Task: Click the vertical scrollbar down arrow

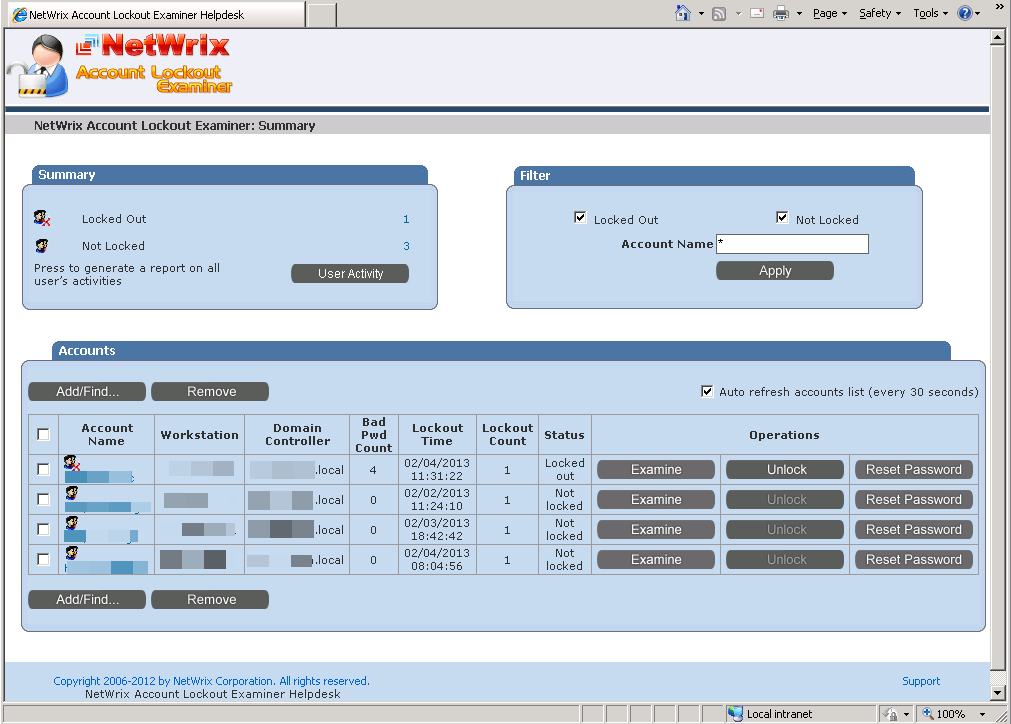Action: click(x=997, y=694)
